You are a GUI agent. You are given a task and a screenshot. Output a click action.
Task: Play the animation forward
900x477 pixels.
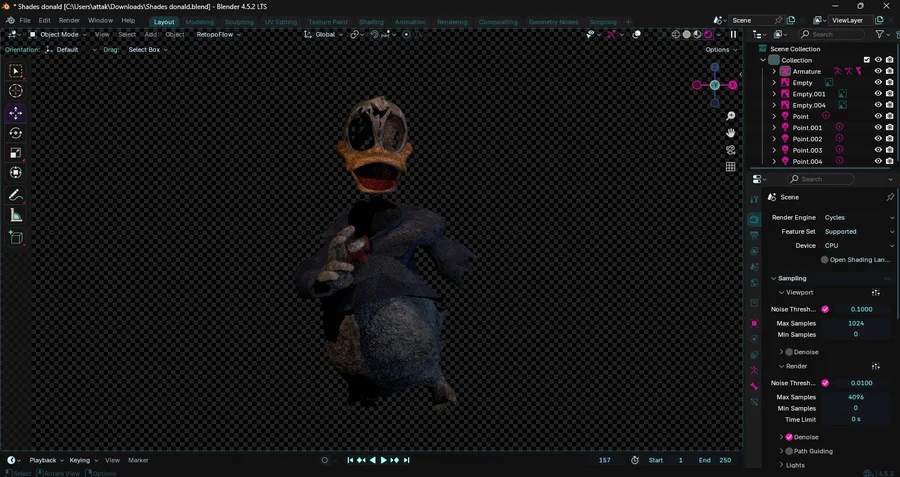pos(383,460)
